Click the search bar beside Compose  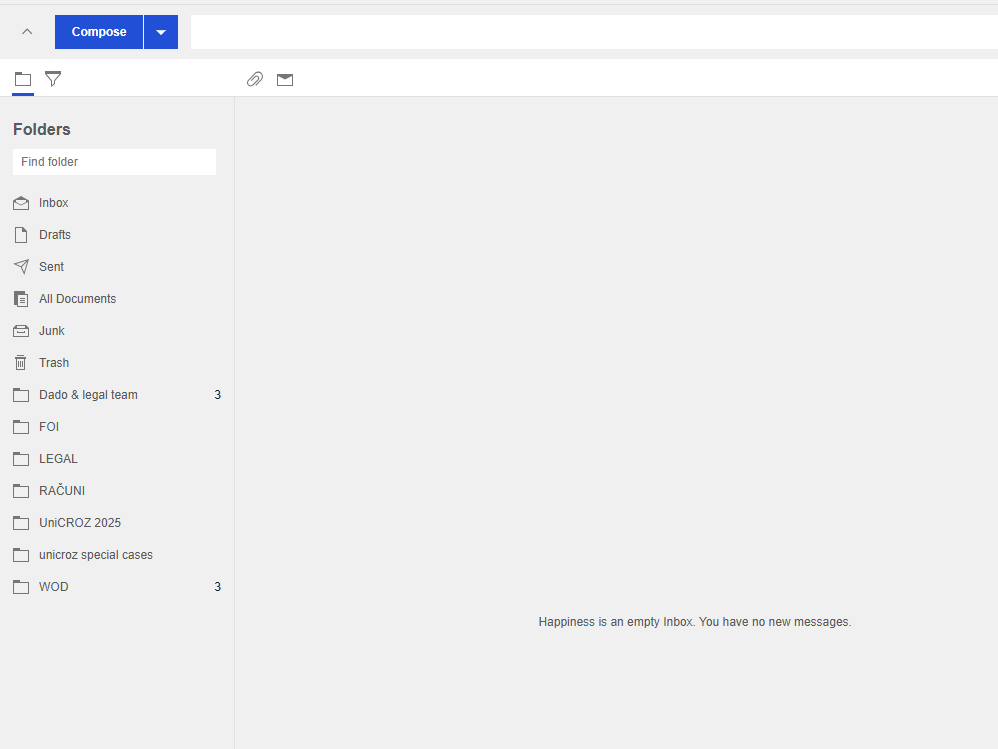594,32
